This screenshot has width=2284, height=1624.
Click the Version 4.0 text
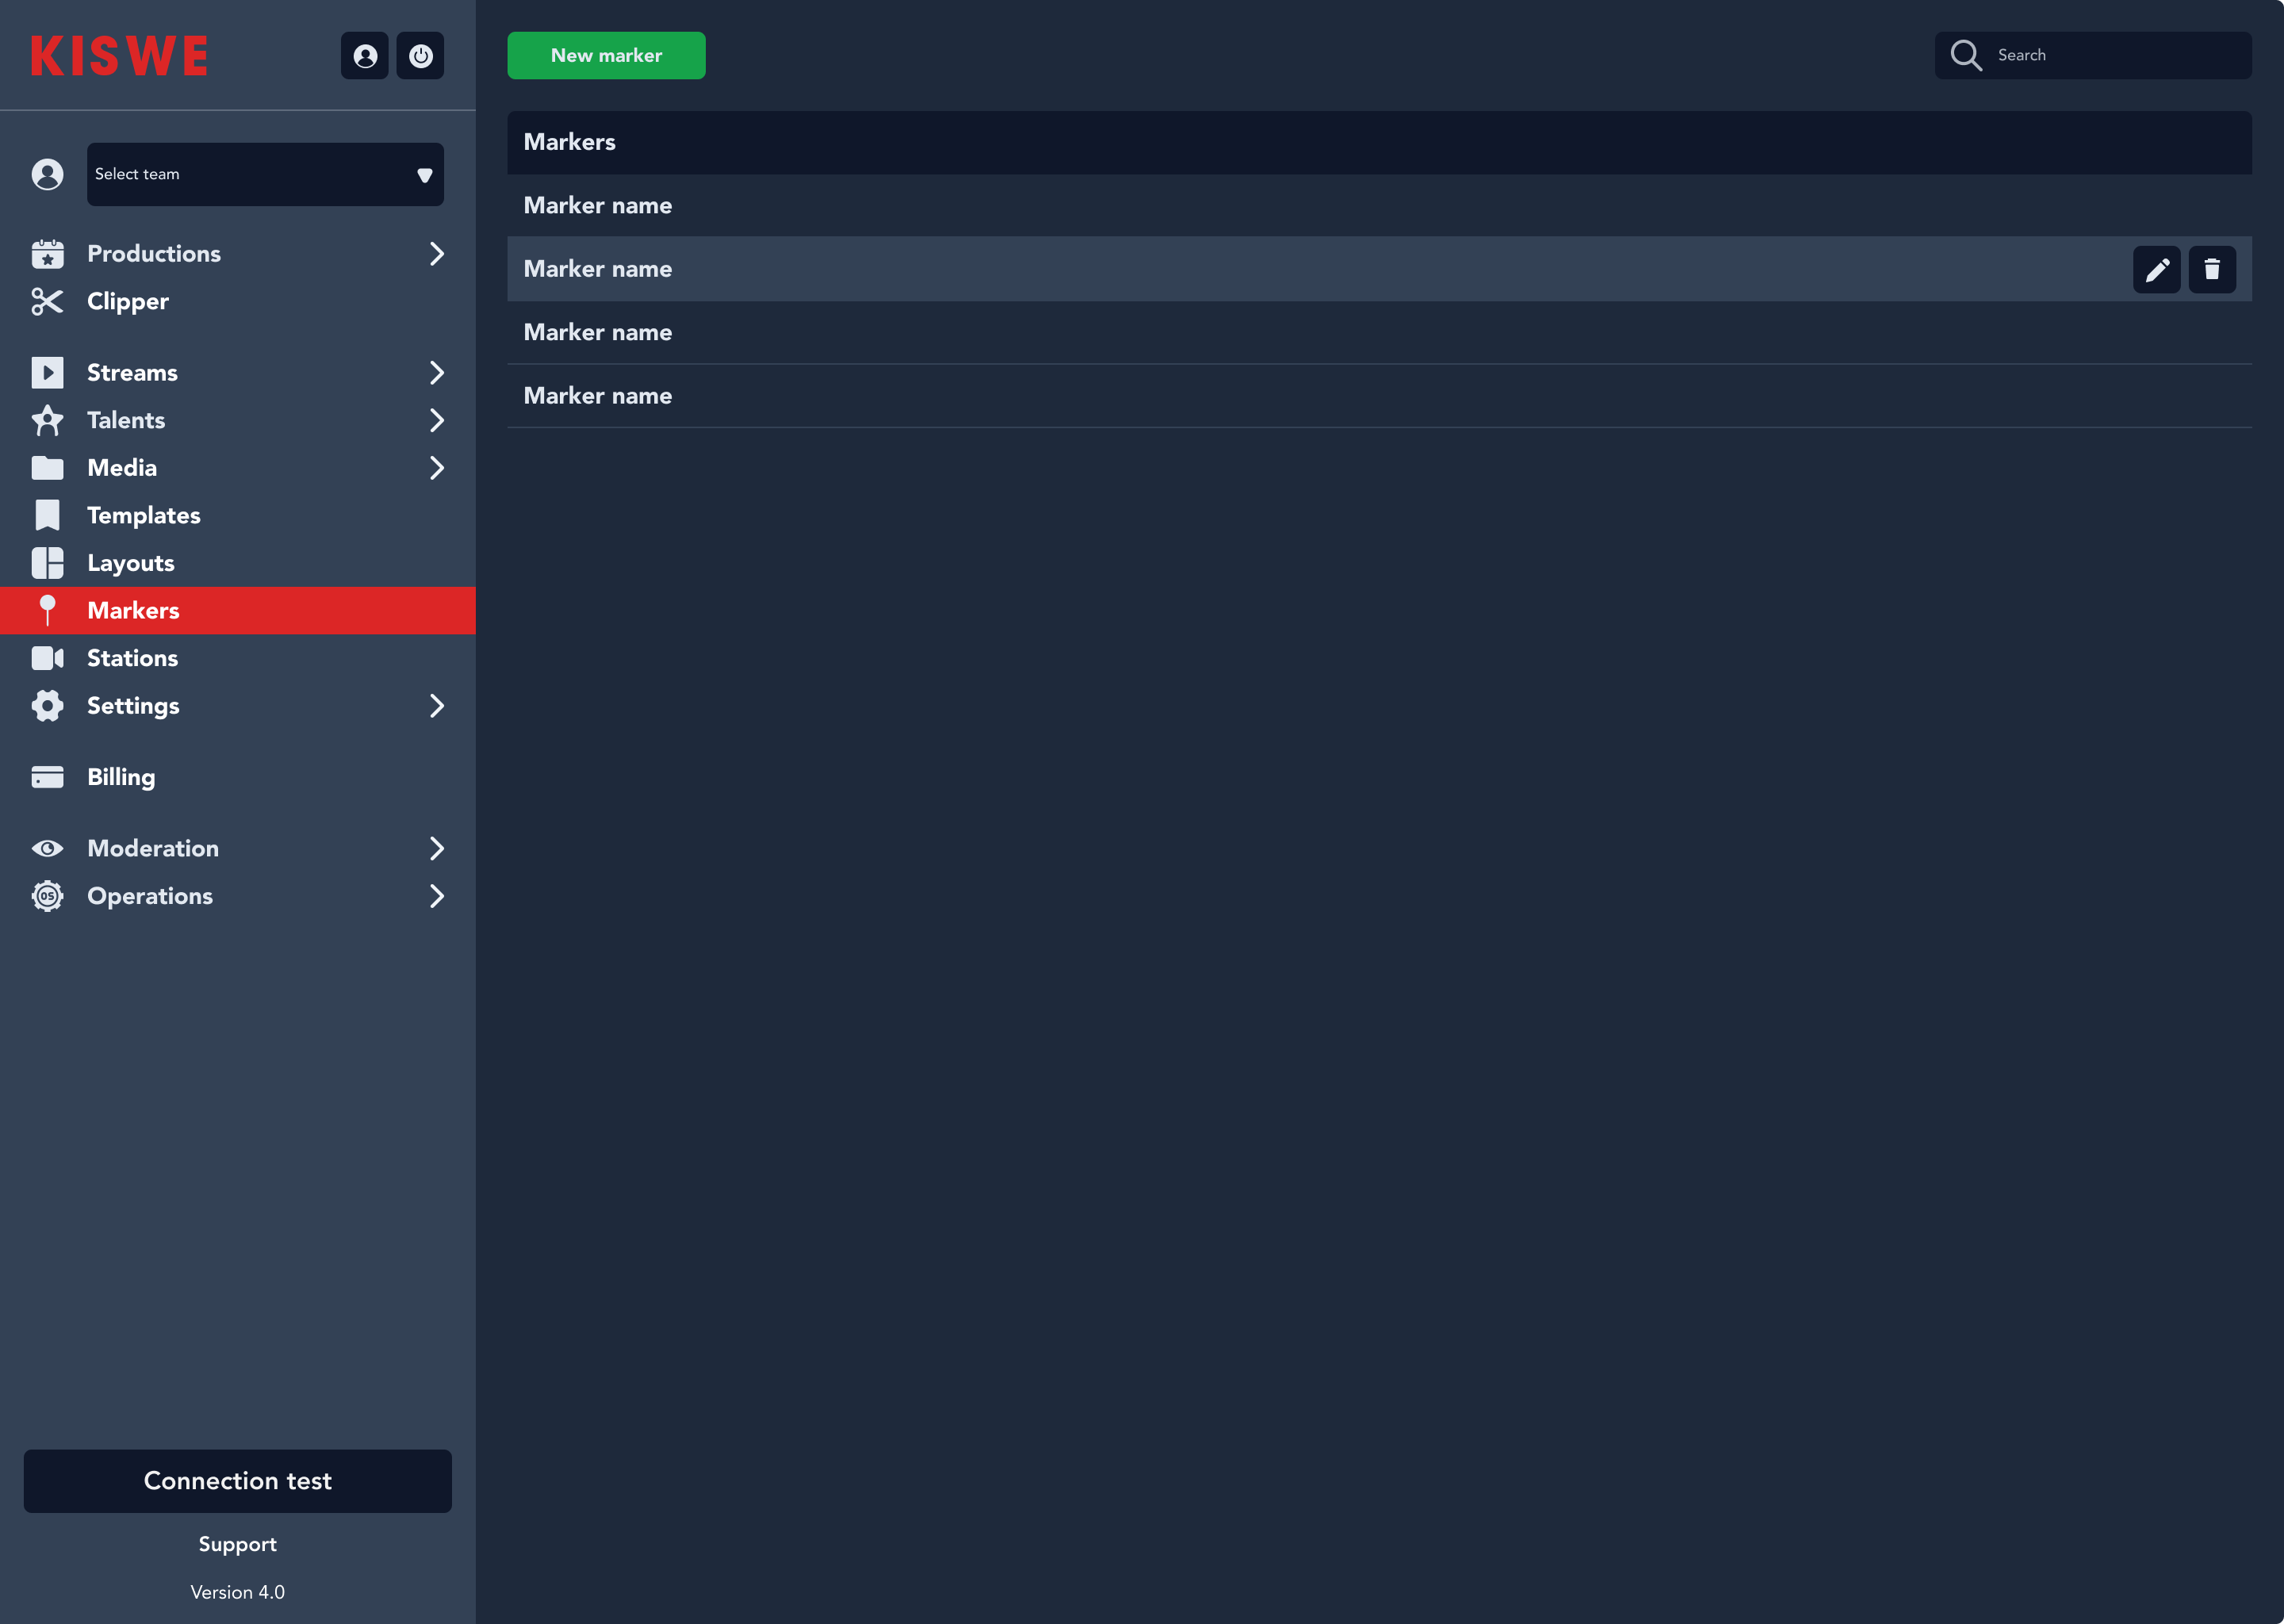[238, 1592]
